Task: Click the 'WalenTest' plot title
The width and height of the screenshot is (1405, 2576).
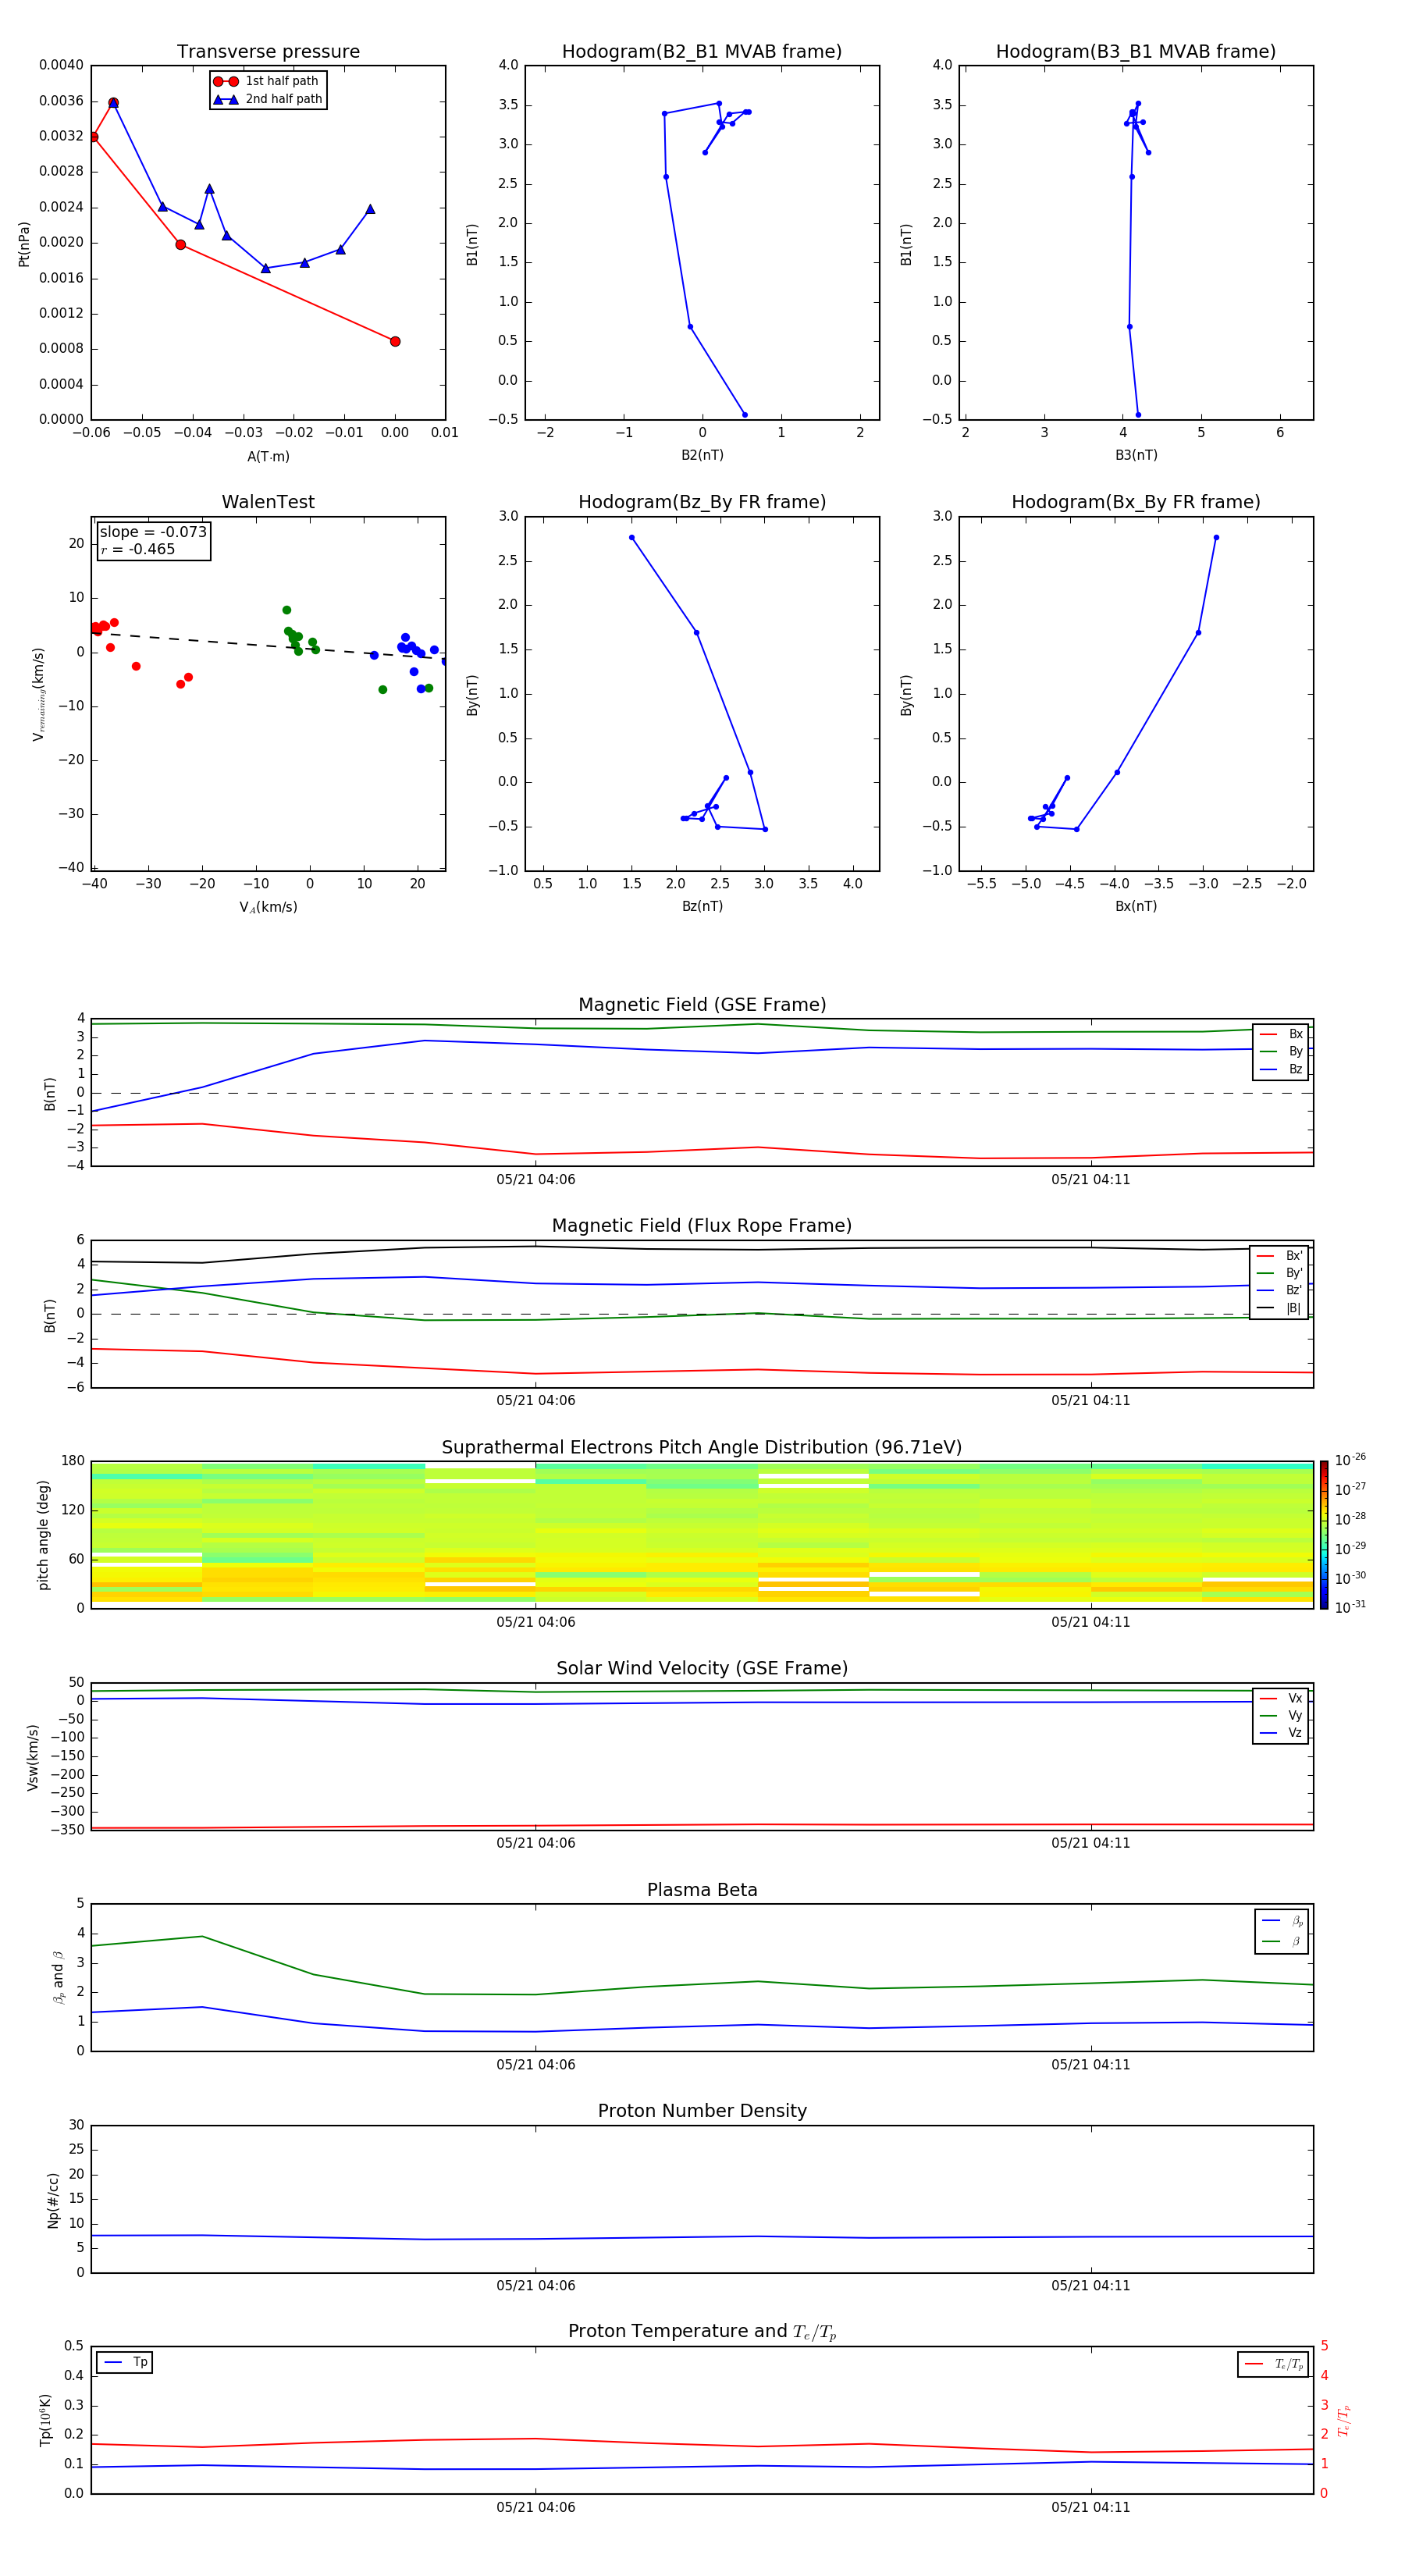Action: [x=268, y=502]
